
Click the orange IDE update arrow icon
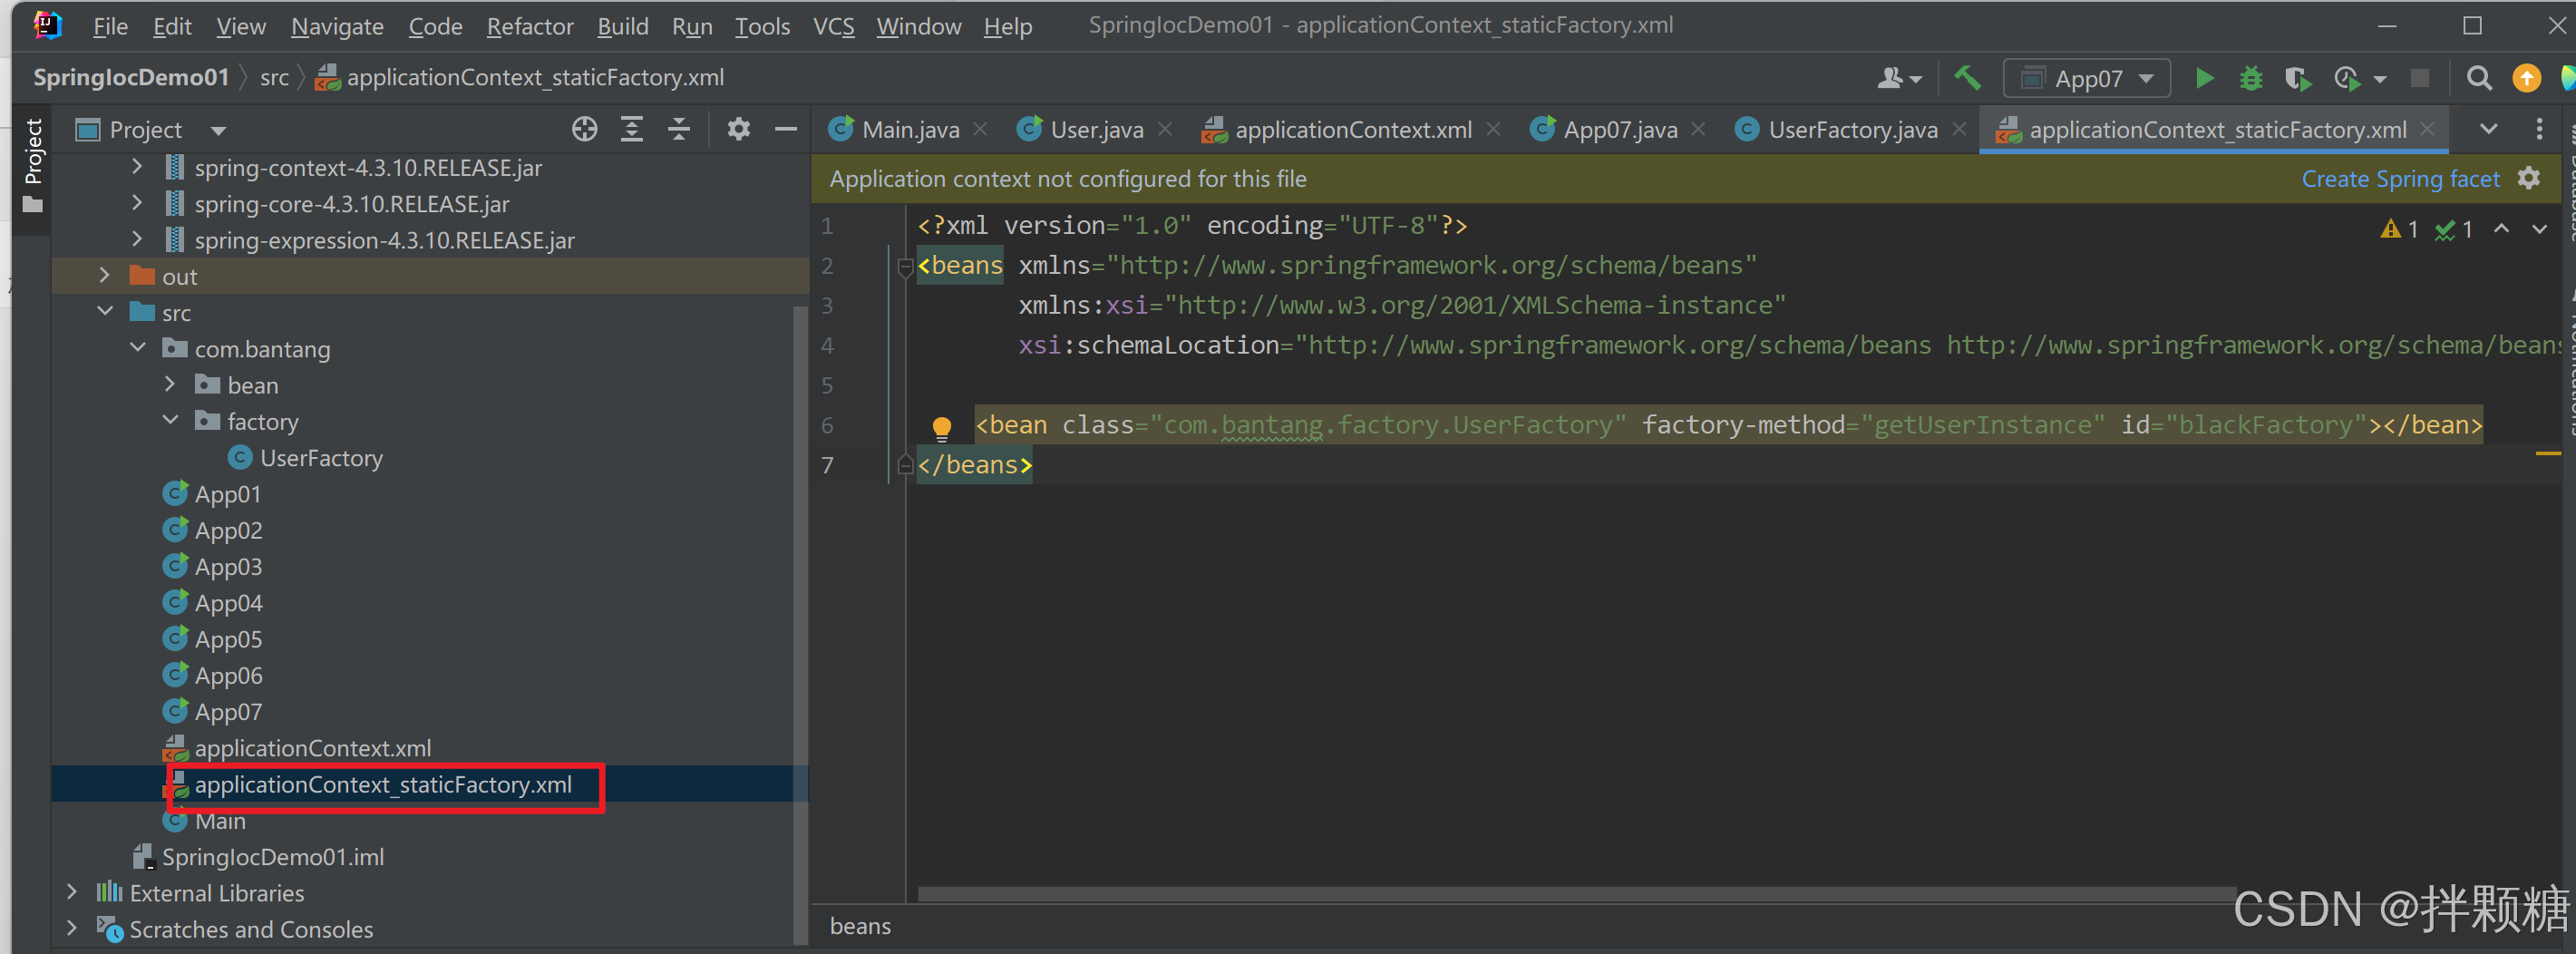[2526, 78]
